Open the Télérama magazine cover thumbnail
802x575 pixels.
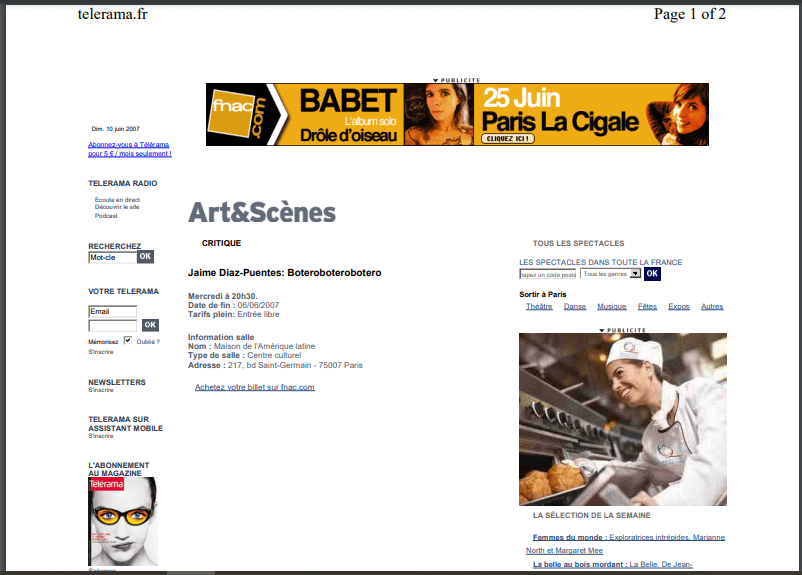122,521
